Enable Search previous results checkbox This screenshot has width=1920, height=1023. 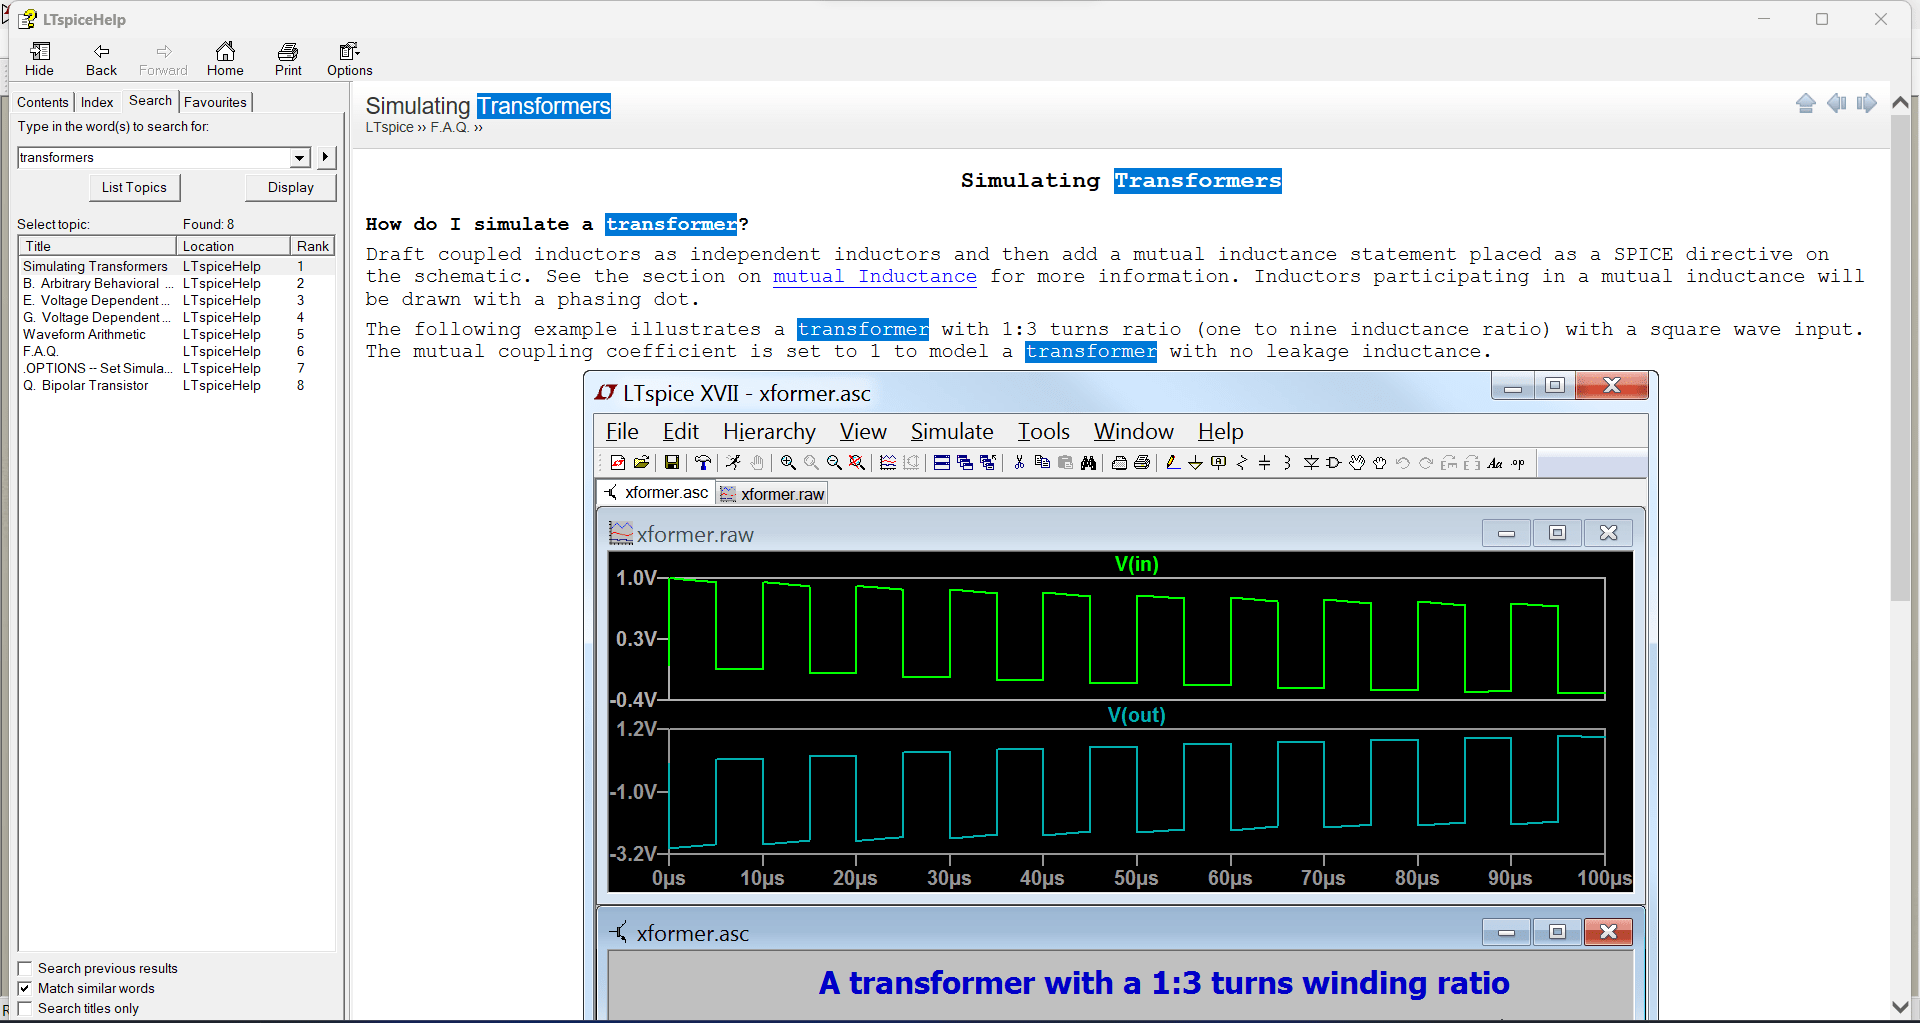(25, 968)
